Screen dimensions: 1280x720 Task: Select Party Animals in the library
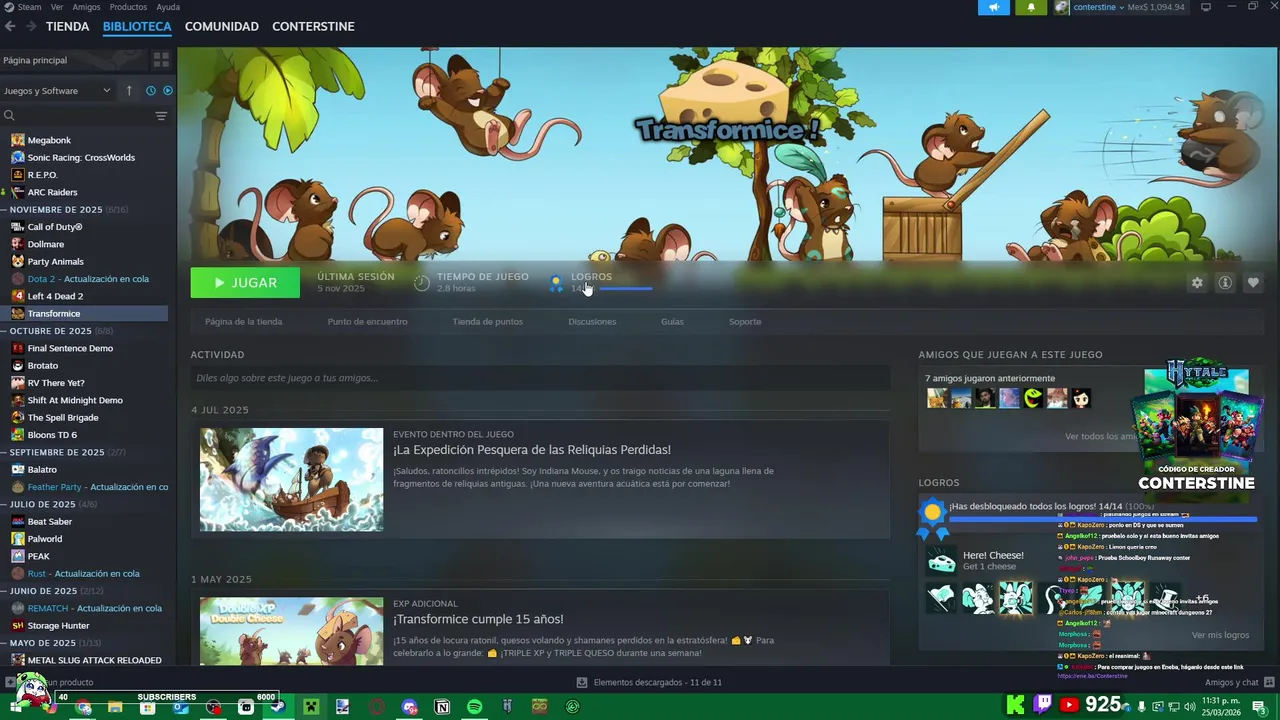pyautogui.click(x=55, y=262)
